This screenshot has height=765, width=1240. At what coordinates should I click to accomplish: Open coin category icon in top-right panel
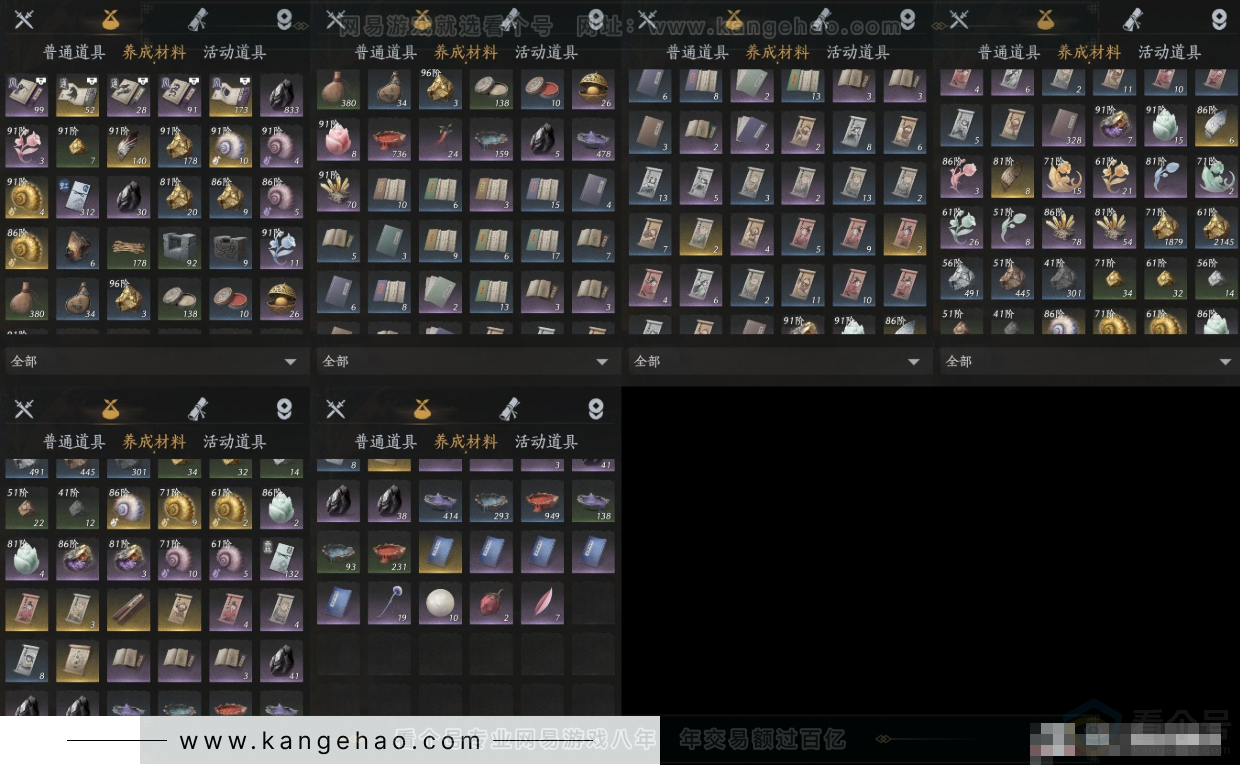(x=1219, y=19)
